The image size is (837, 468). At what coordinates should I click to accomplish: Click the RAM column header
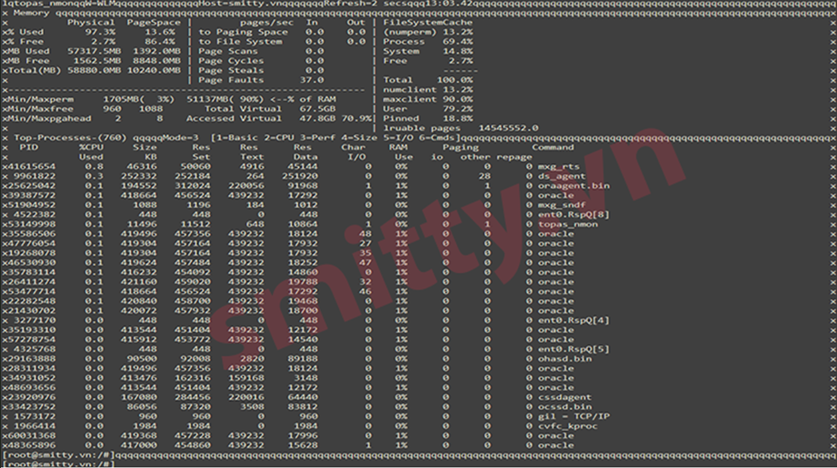[398, 147]
